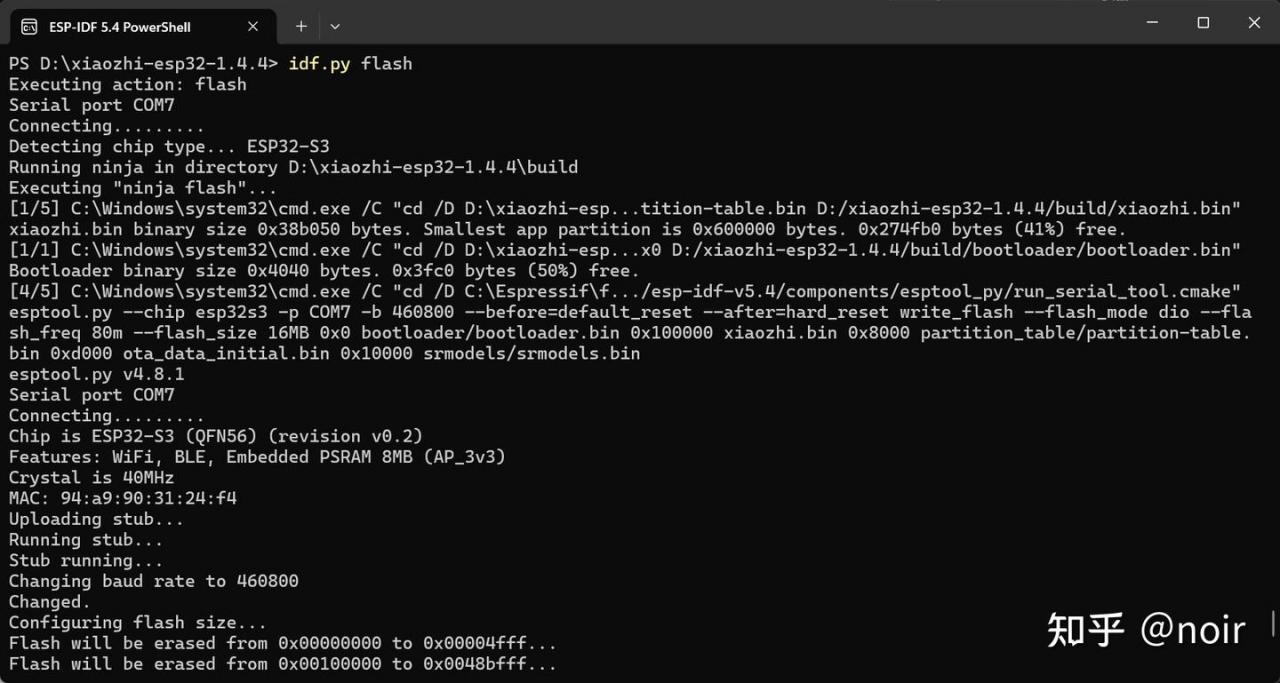This screenshot has width=1280, height=683.
Task: Click the "esptool.py v4.8.1" output line
Action: pos(96,374)
